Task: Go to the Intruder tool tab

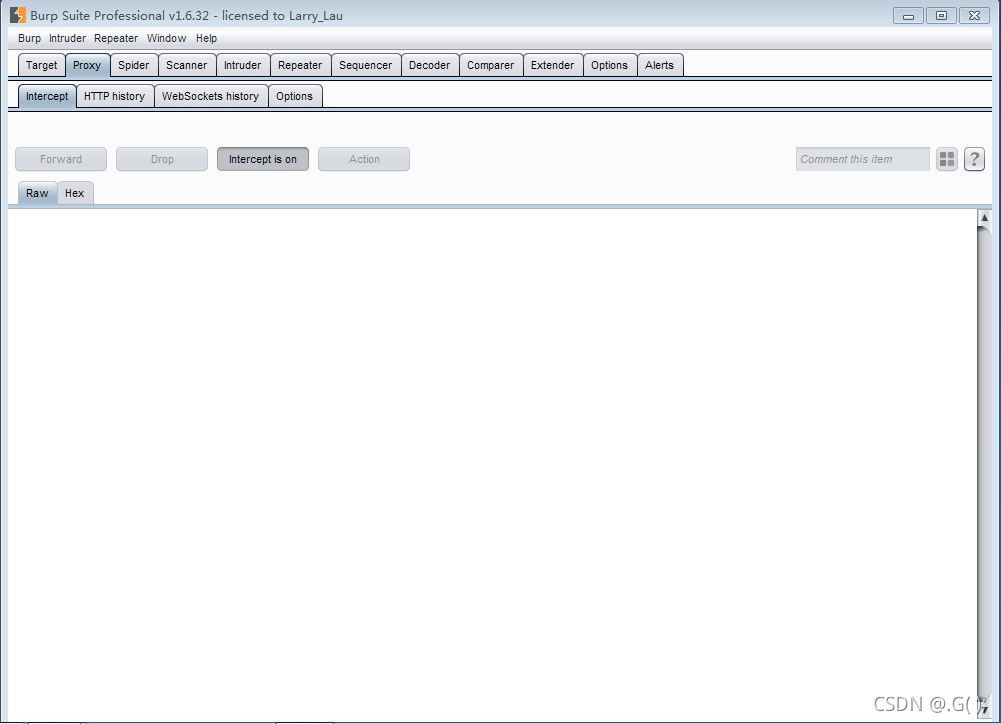Action: pos(242,65)
